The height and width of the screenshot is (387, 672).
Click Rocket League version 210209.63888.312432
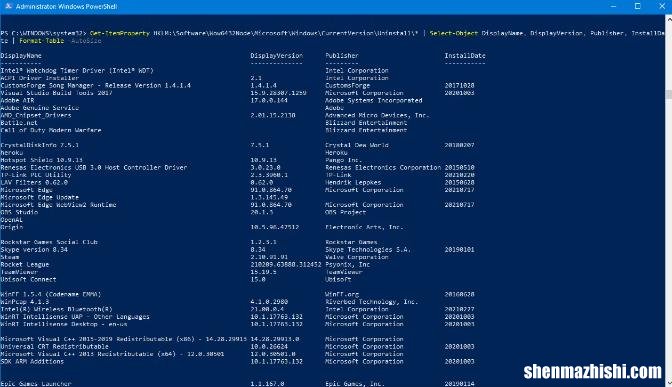286,265
